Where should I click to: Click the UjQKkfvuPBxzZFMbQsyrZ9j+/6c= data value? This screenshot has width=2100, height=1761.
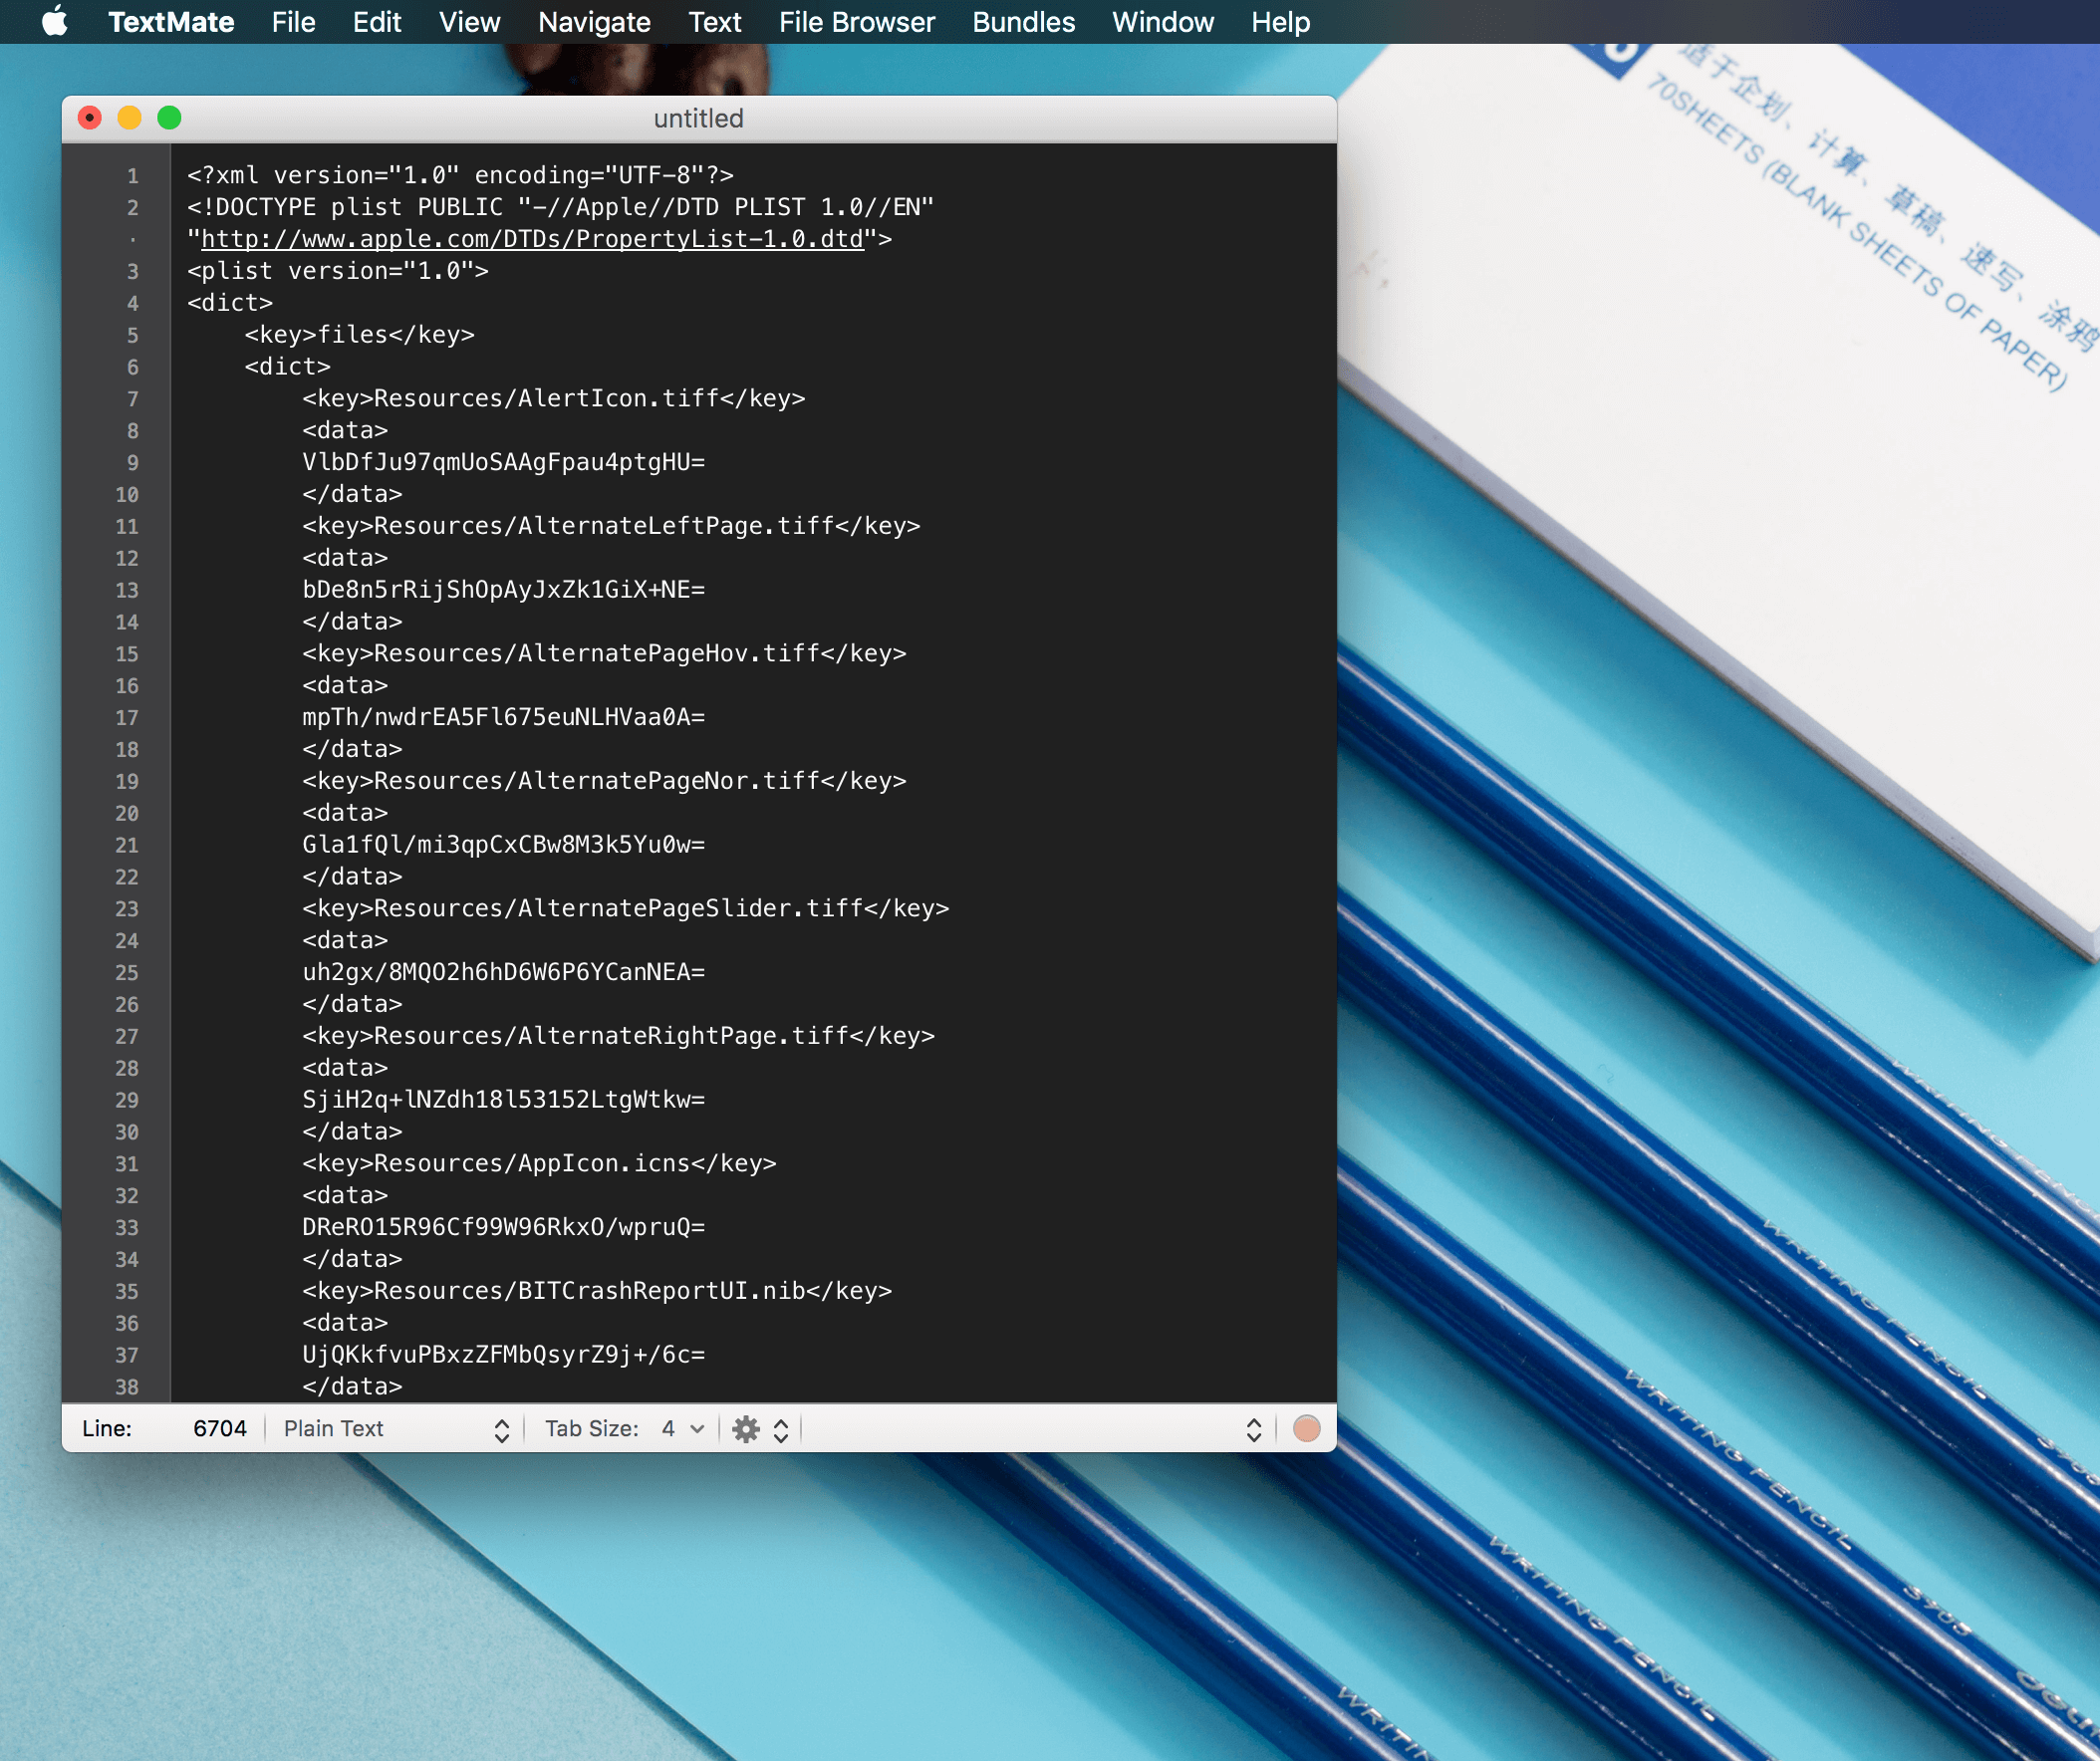503,1355
